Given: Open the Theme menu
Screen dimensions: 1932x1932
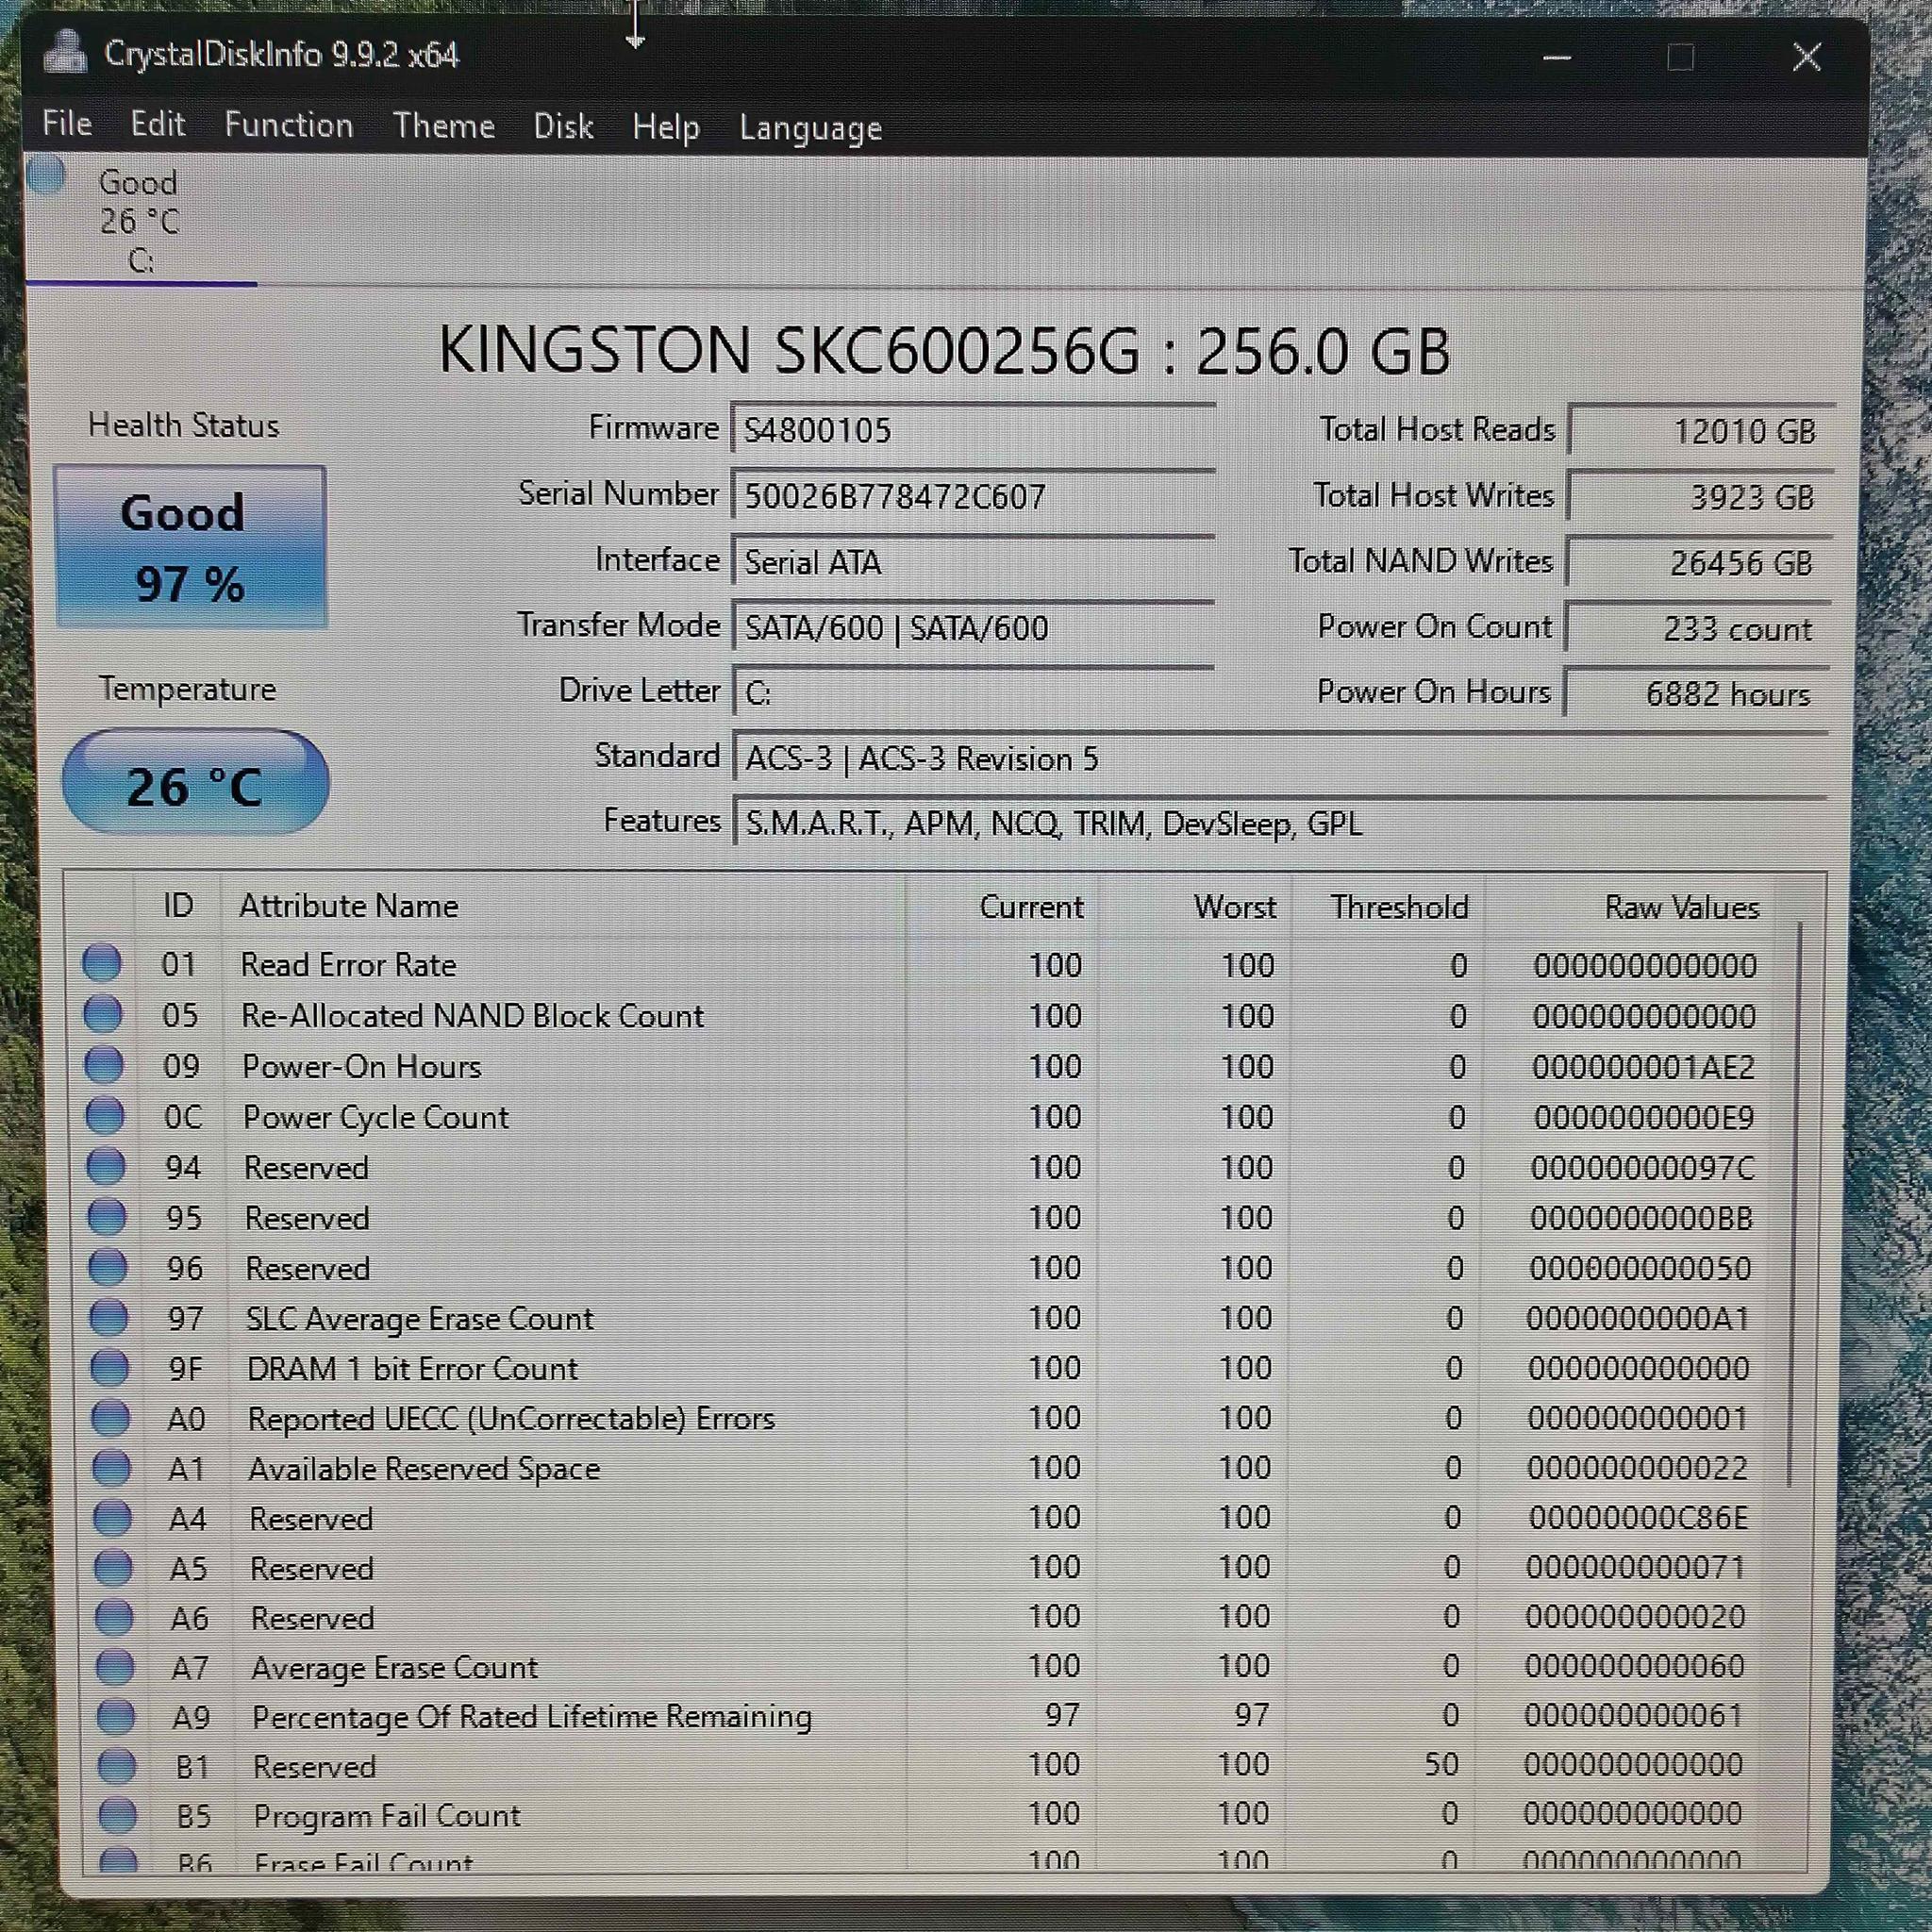Looking at the screenshot, I should tap(444, 126).
